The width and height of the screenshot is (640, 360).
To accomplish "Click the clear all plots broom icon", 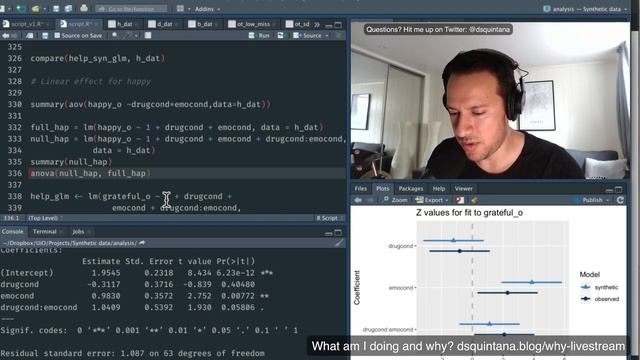I will [474, 200].
